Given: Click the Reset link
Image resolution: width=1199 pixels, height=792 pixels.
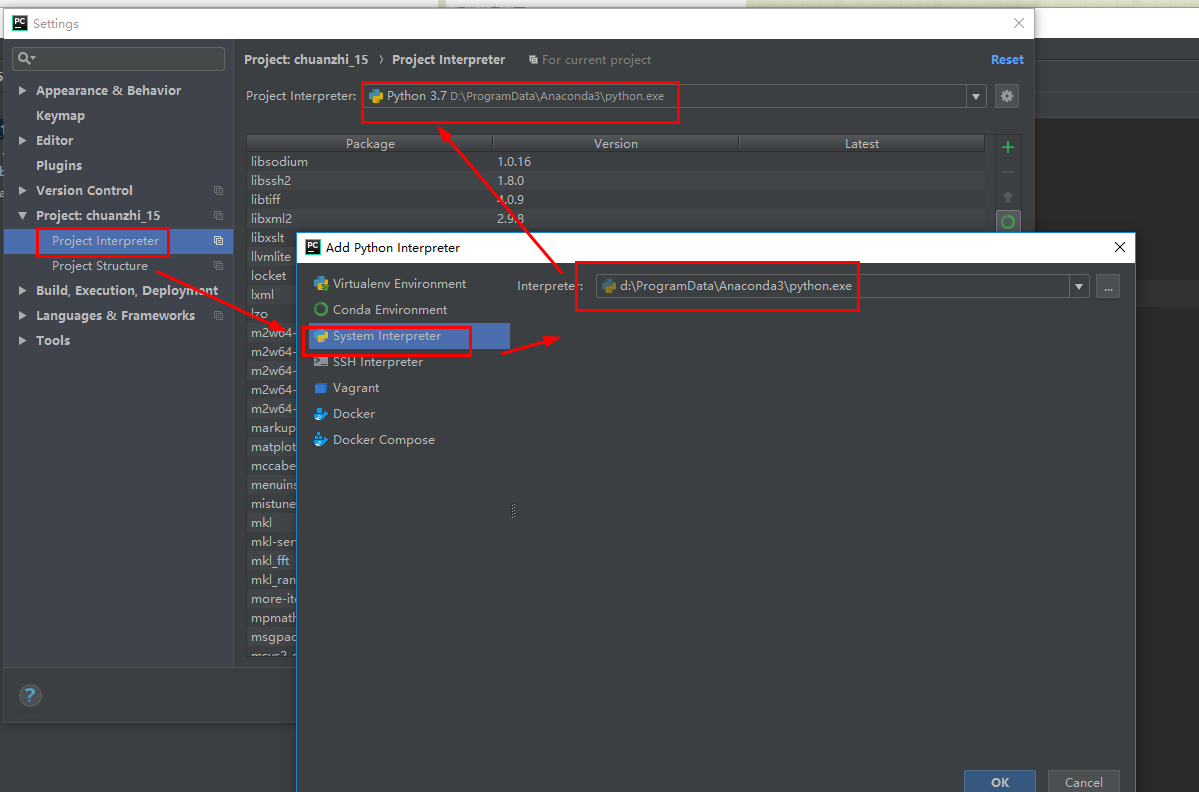Looking at the screenshot, I should click(x=1007, y=60).
